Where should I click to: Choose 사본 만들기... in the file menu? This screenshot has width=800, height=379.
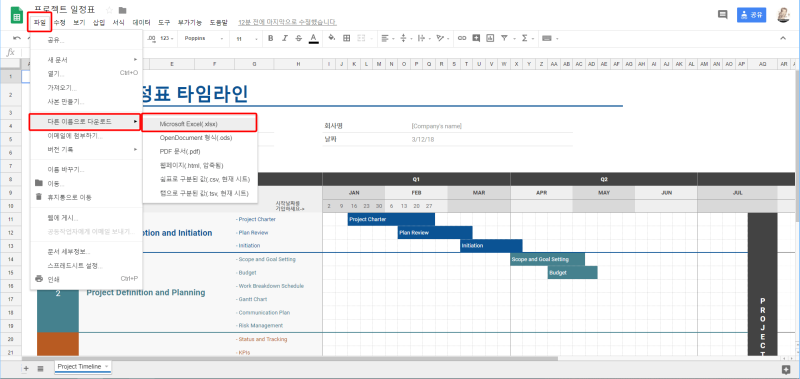(x=86, y=102)
